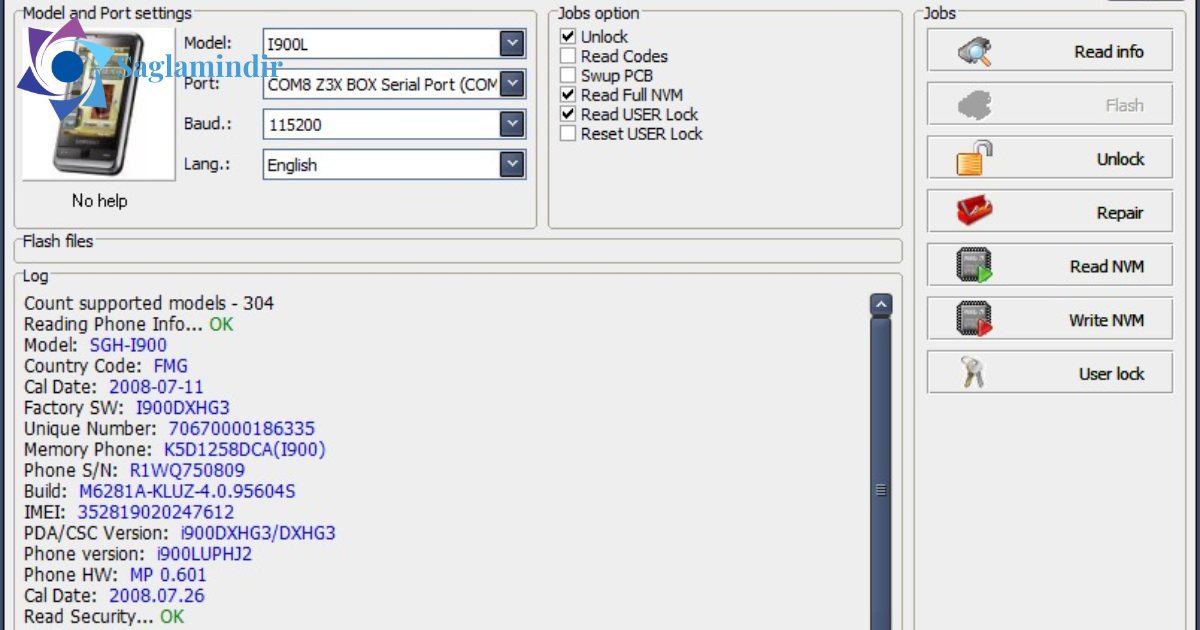Click the Read info button label
This screenshot has width=1200, height=630.
(1109, 52)
